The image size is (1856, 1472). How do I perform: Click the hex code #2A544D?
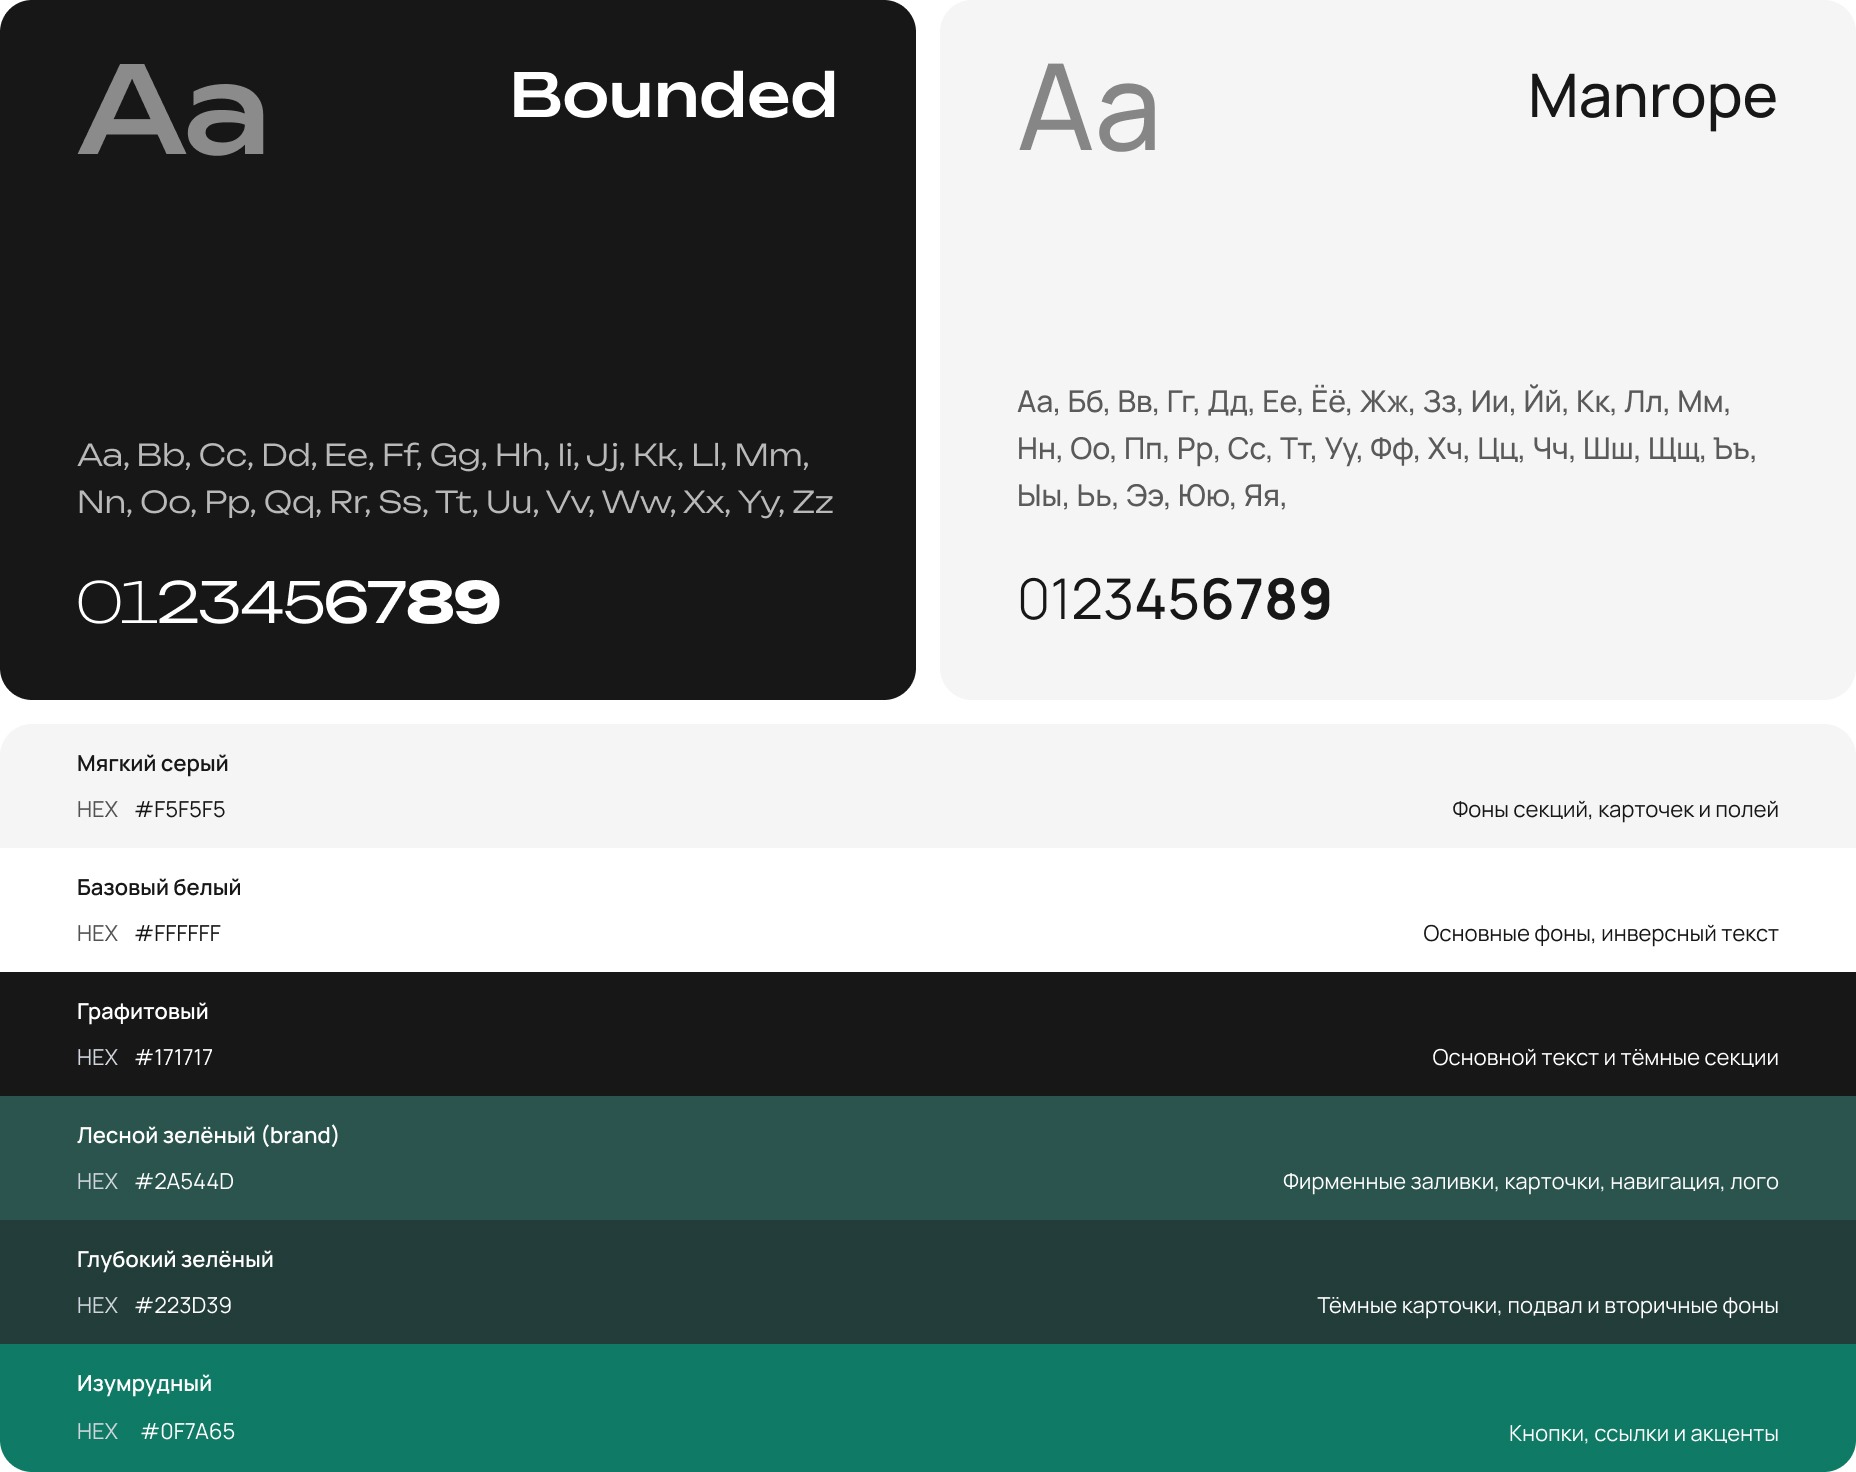[x=184, y=1181]
